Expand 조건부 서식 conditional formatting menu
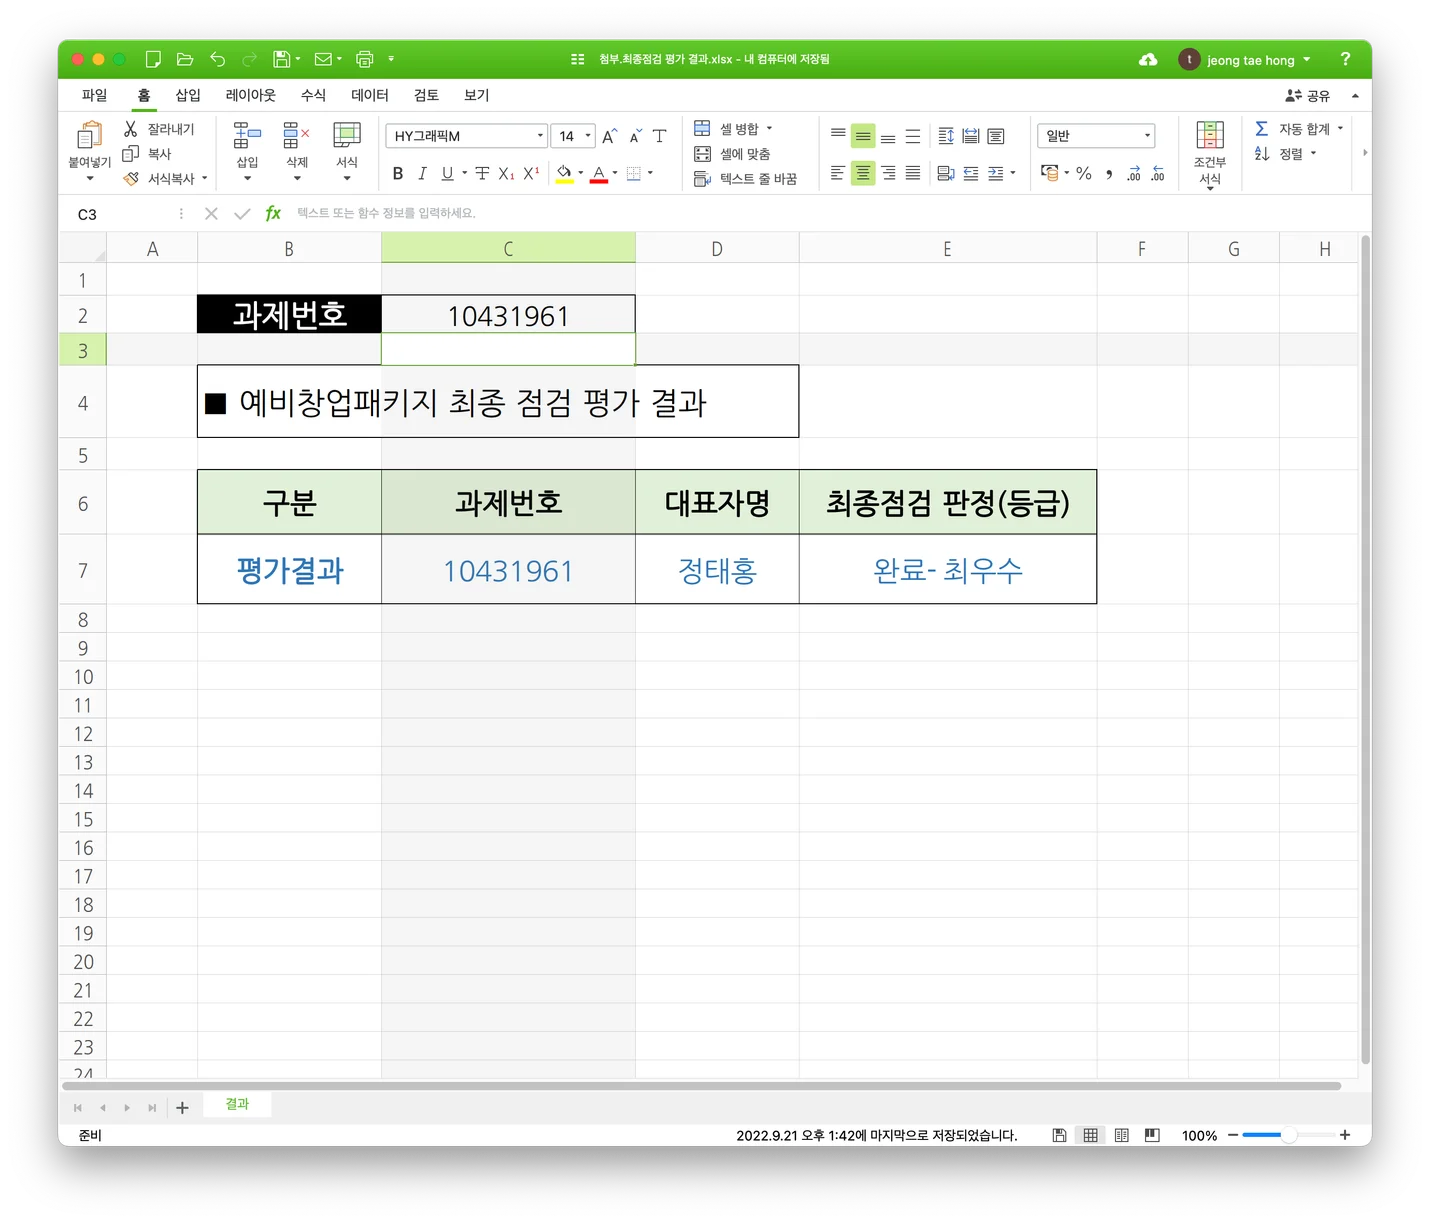Screen dimensions: 1430x1223 pyautogui.click(x=1210, y=156)
